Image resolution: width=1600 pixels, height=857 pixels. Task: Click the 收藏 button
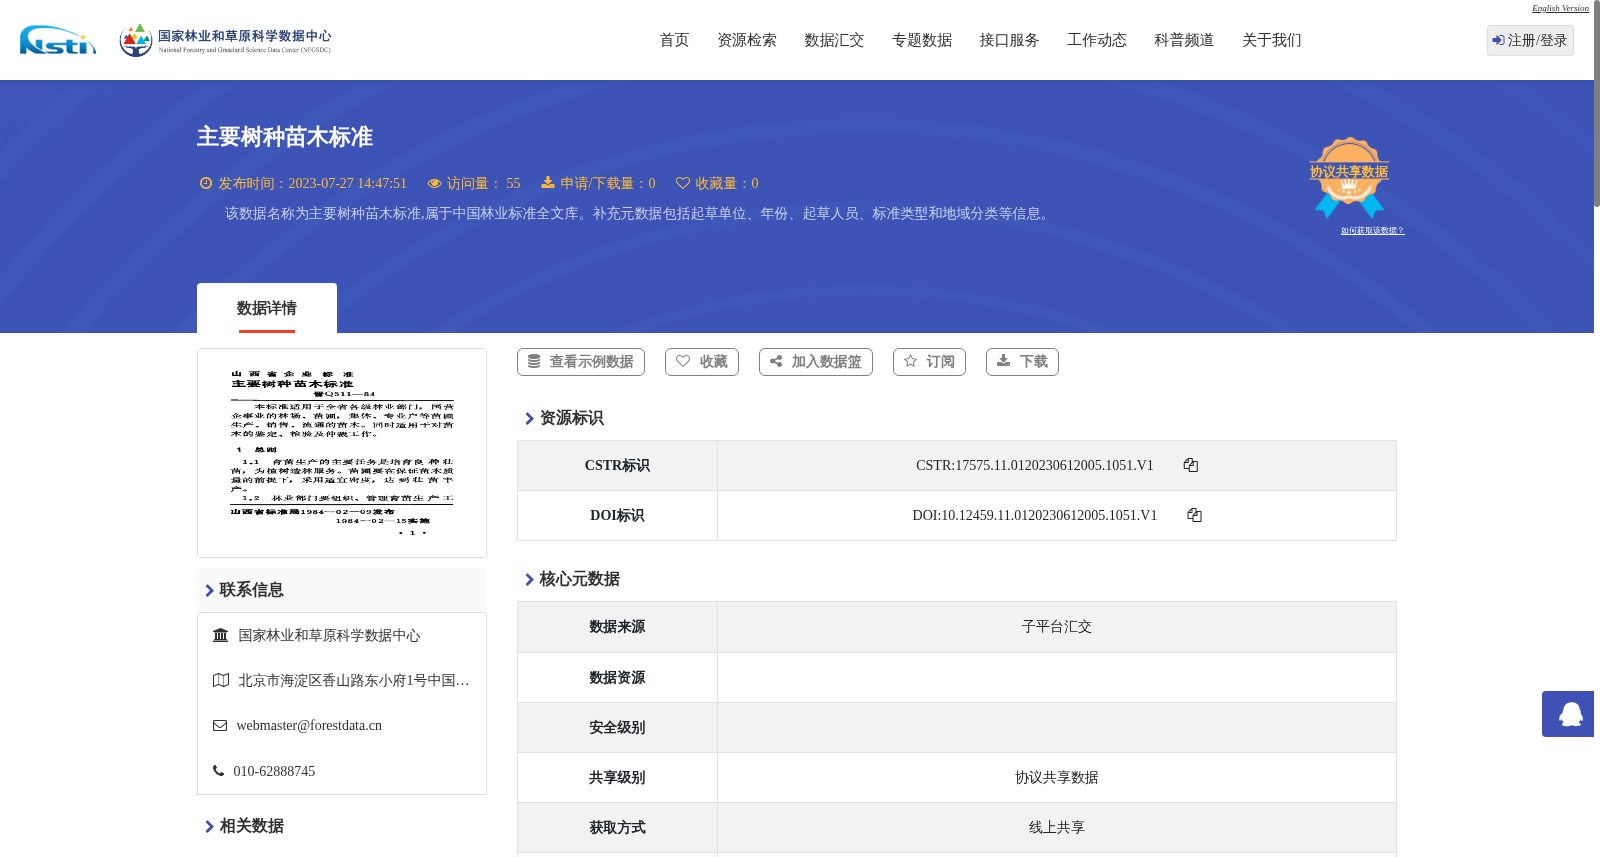(702, 362)
